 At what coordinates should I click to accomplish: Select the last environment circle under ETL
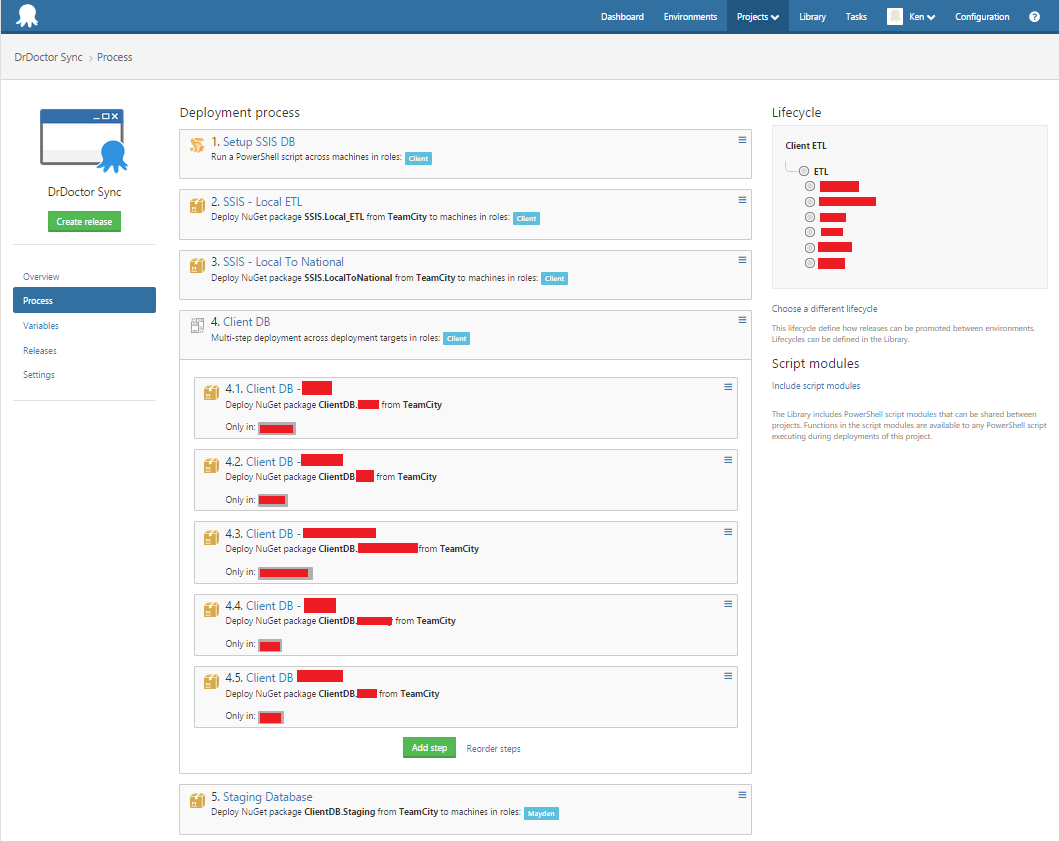click(x=810, y=263)
